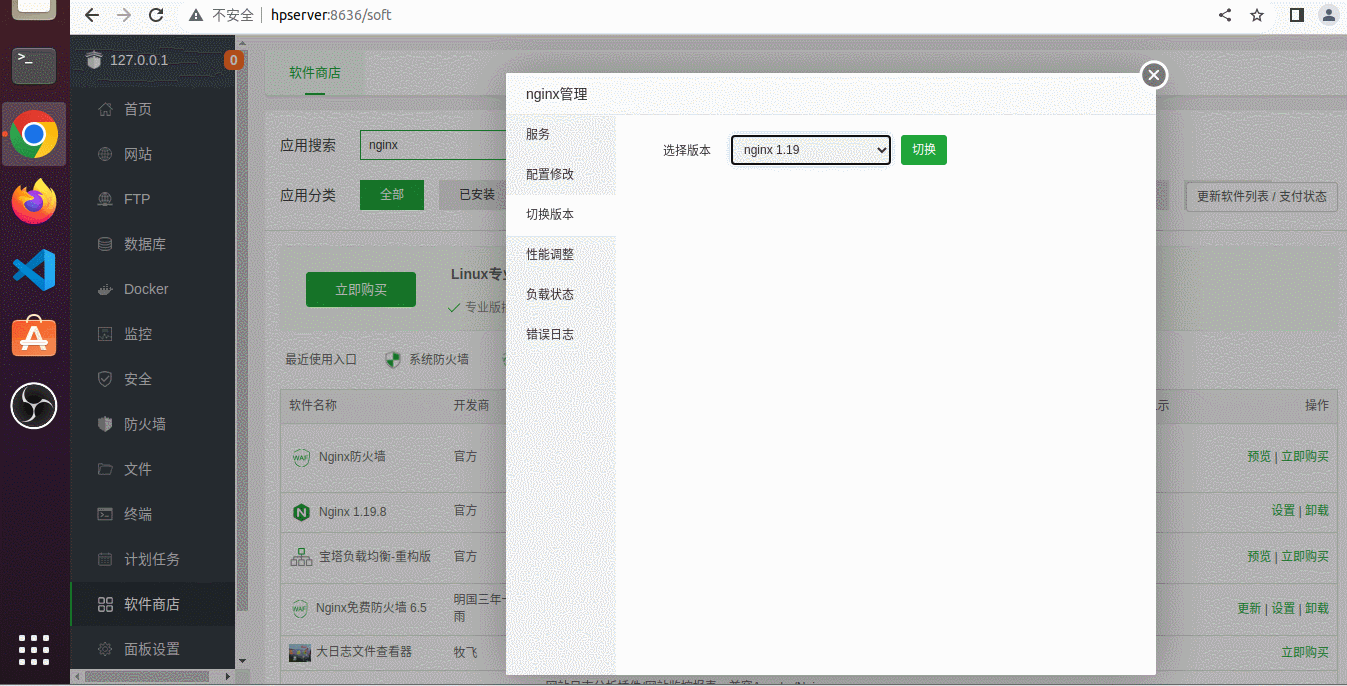Click the home icon beside 首页
Image resolution: width=1347 pixels, height=686 pixels.
[105, 109]
